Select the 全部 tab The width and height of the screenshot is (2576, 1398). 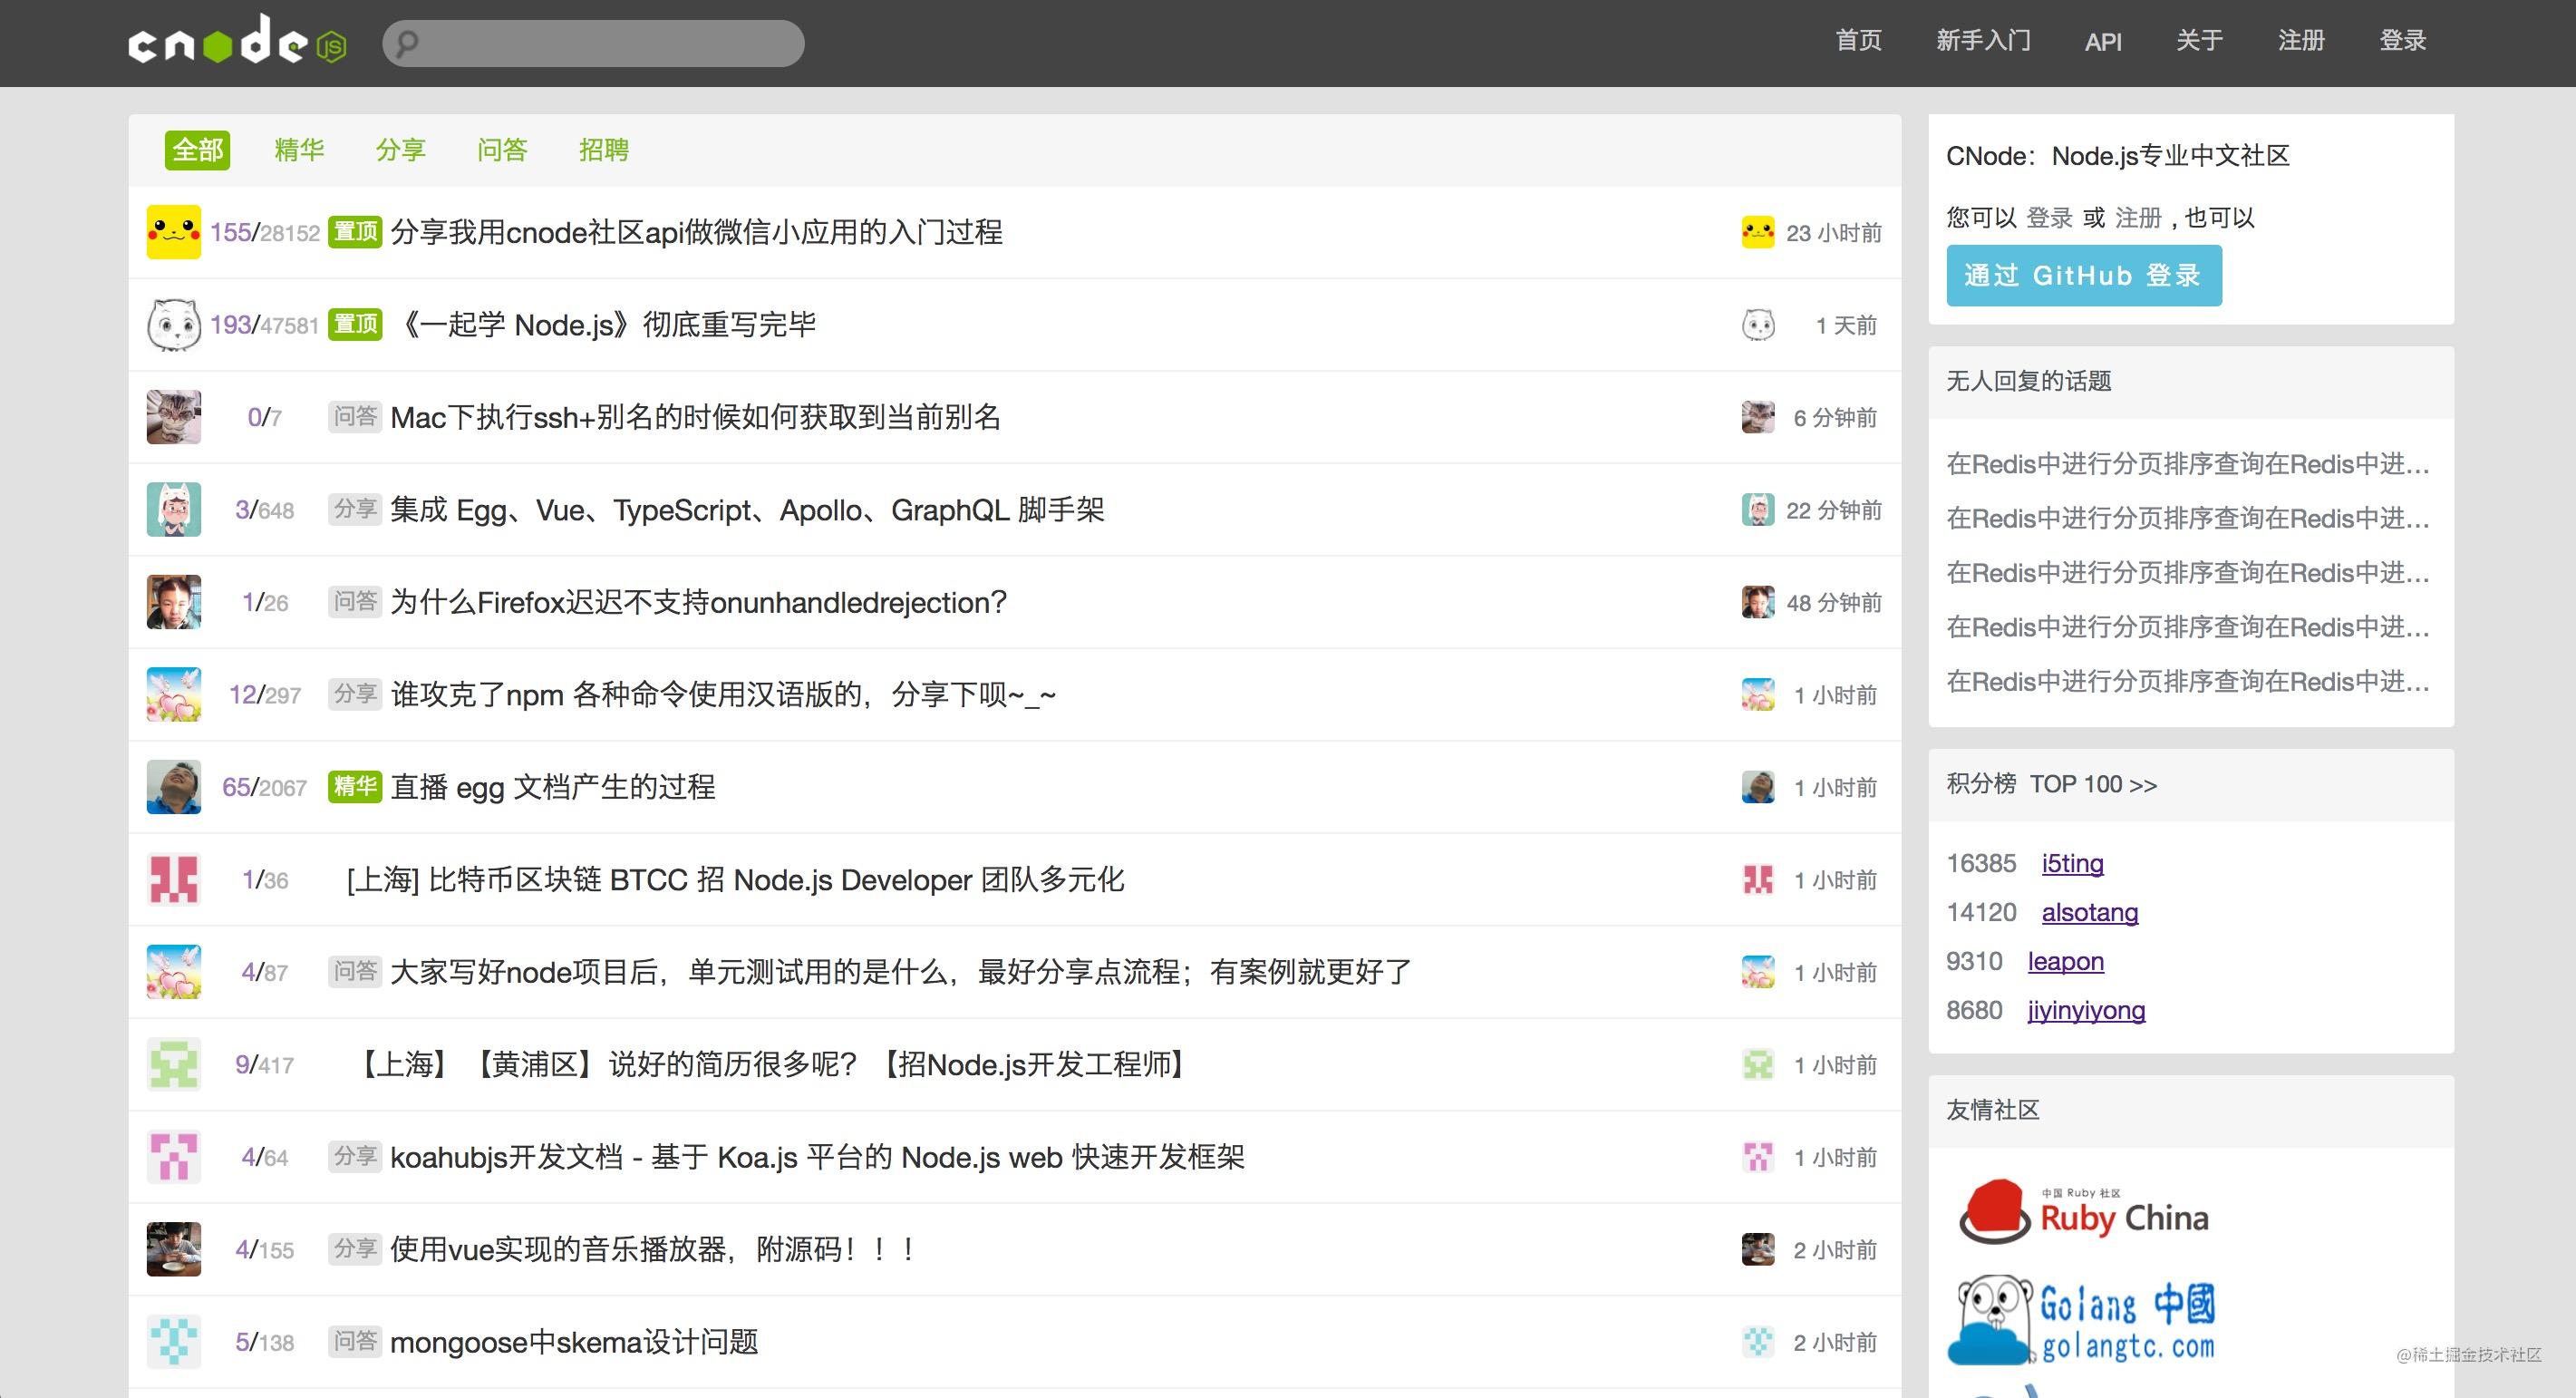click(197, 150)
